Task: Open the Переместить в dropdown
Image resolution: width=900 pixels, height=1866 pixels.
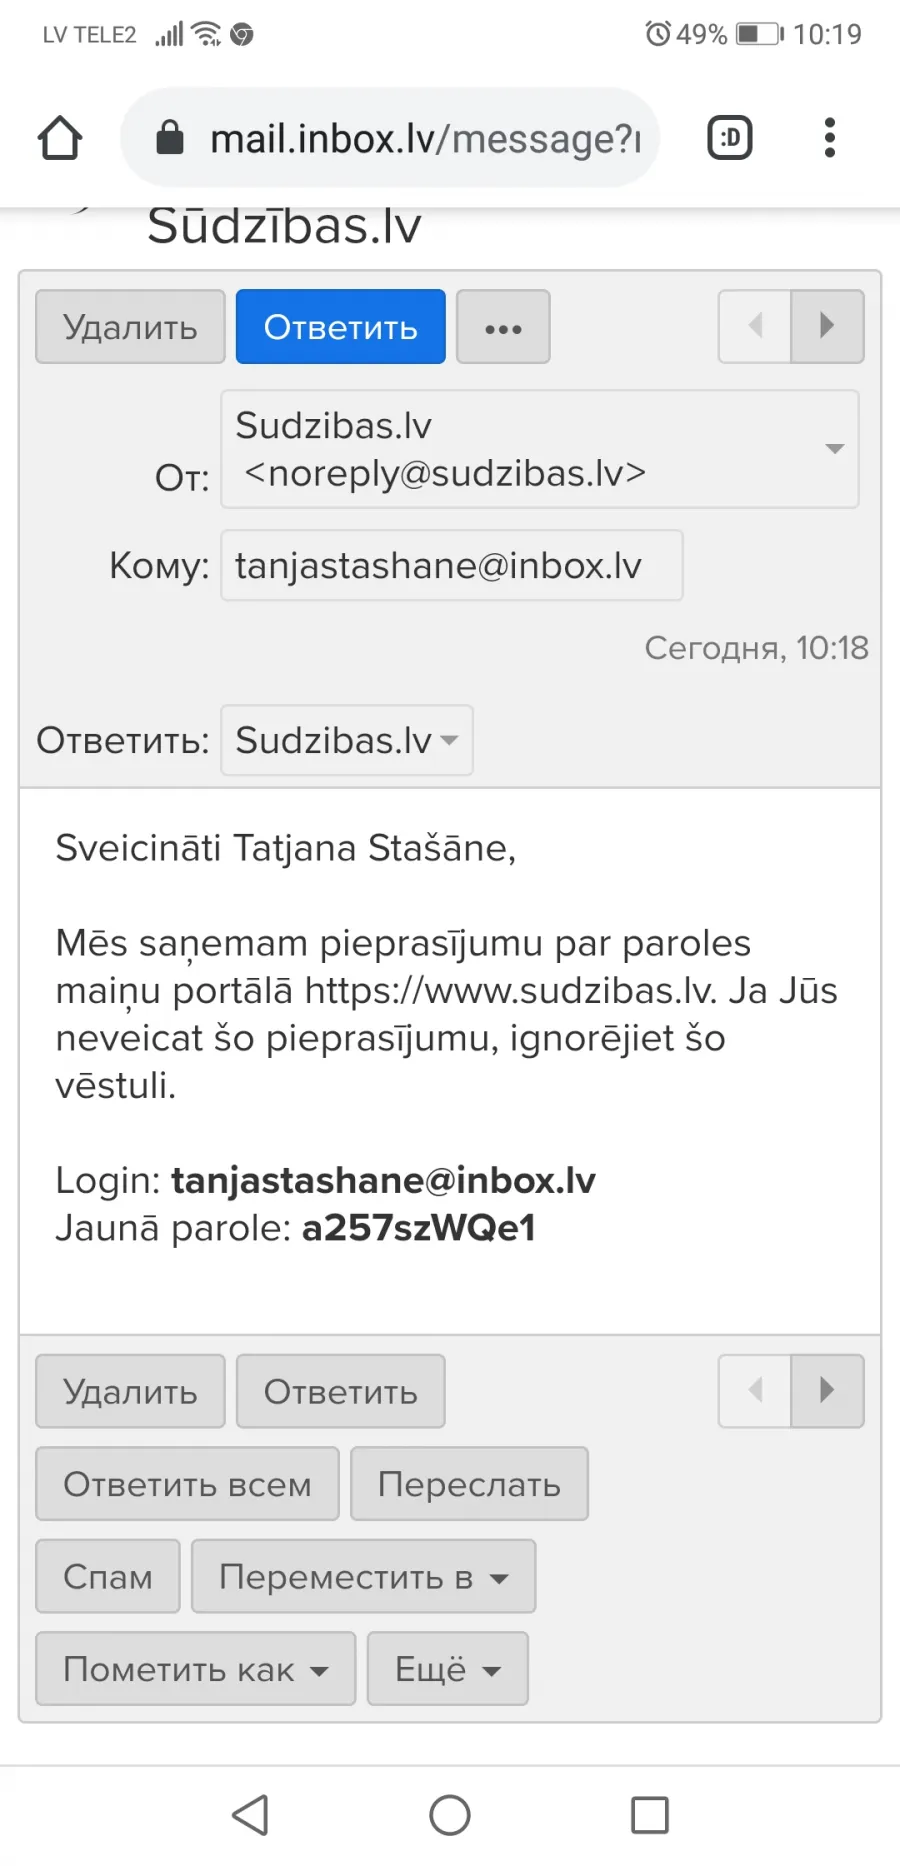Action: pos(364,1577)
